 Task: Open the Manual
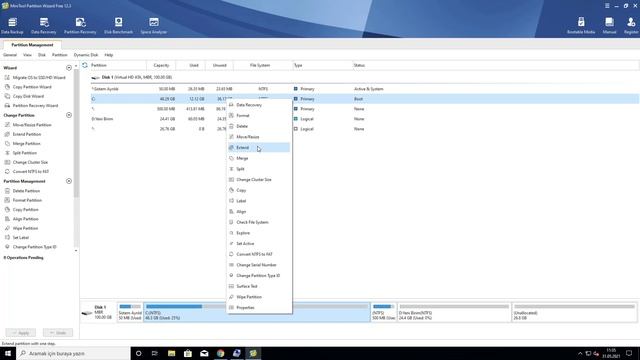609,26
